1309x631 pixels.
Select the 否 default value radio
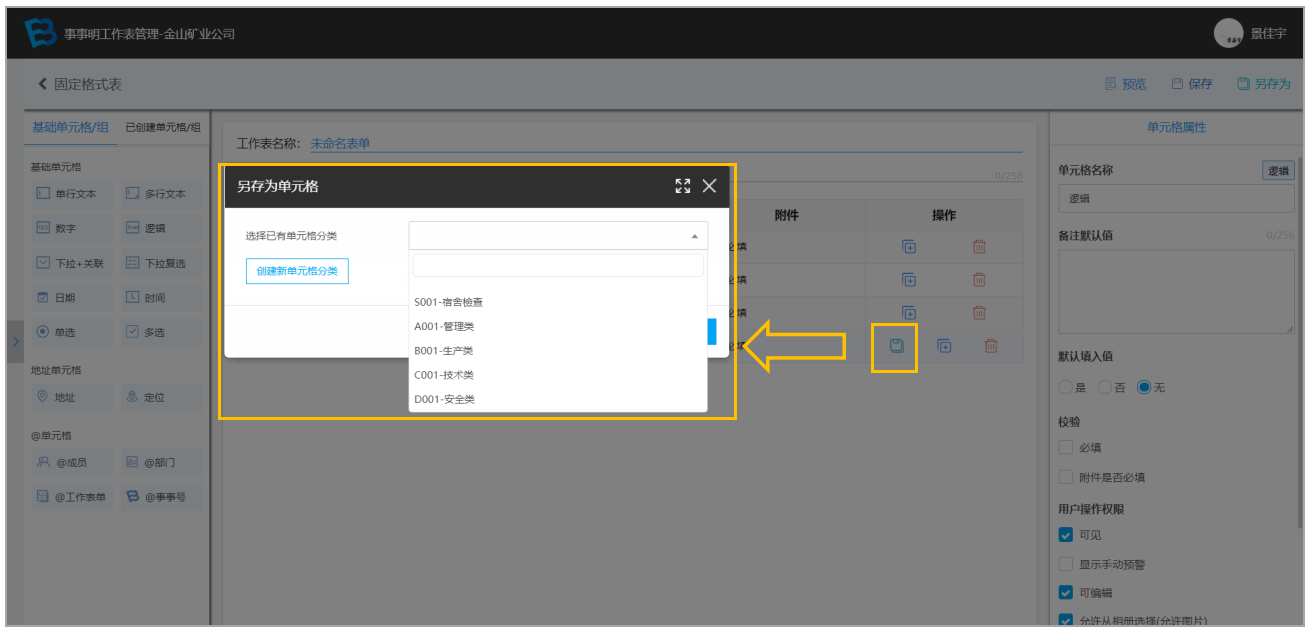coord(1105,387)
